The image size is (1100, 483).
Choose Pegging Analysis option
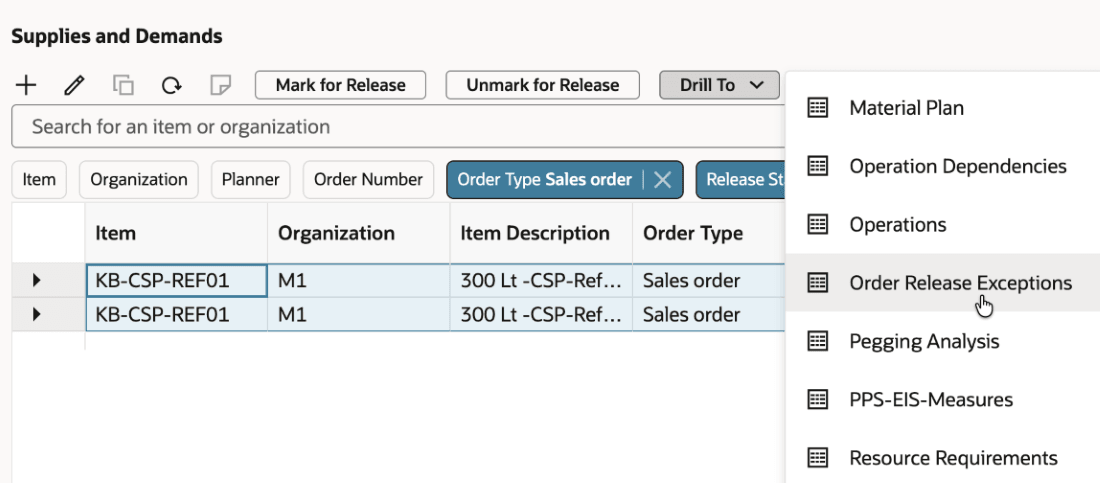tap(943, 341)
